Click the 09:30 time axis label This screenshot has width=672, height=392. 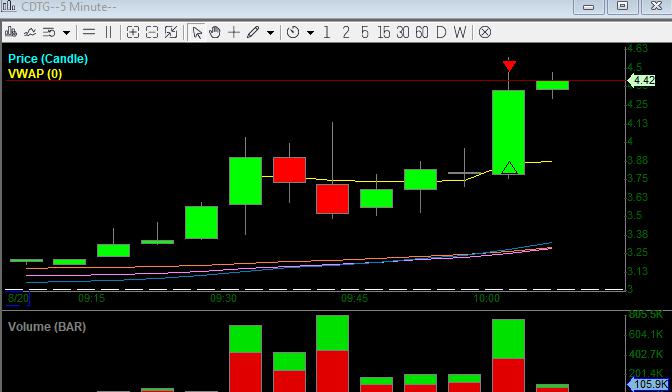[223, 298]
